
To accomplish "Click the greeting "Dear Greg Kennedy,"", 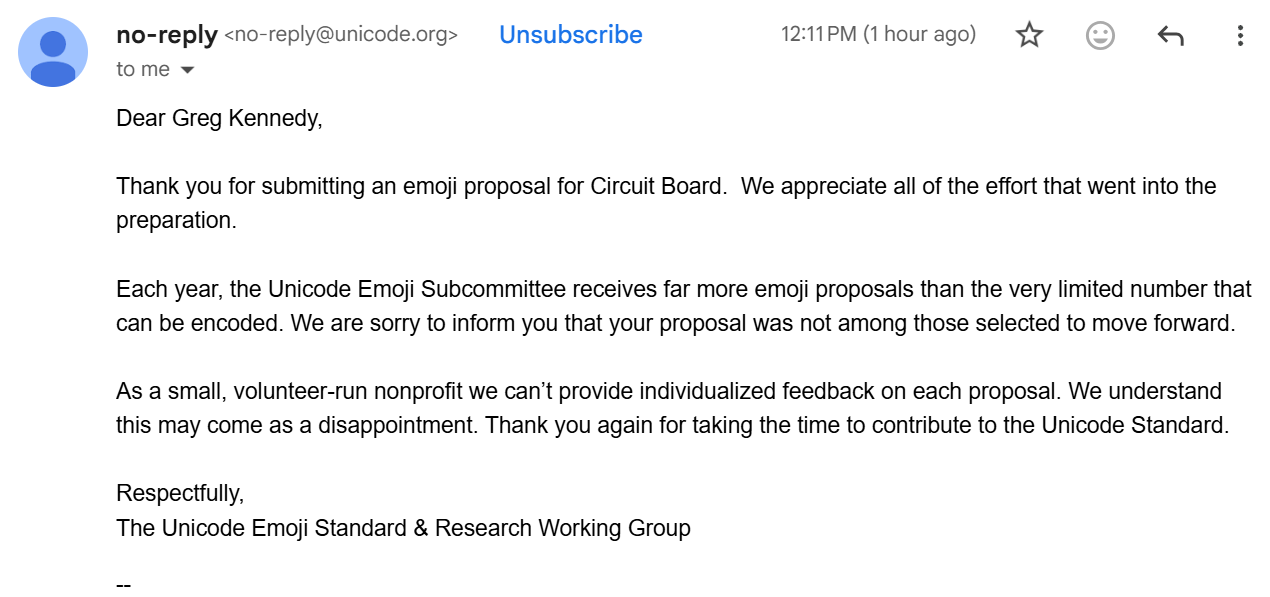I will point(219,119).
